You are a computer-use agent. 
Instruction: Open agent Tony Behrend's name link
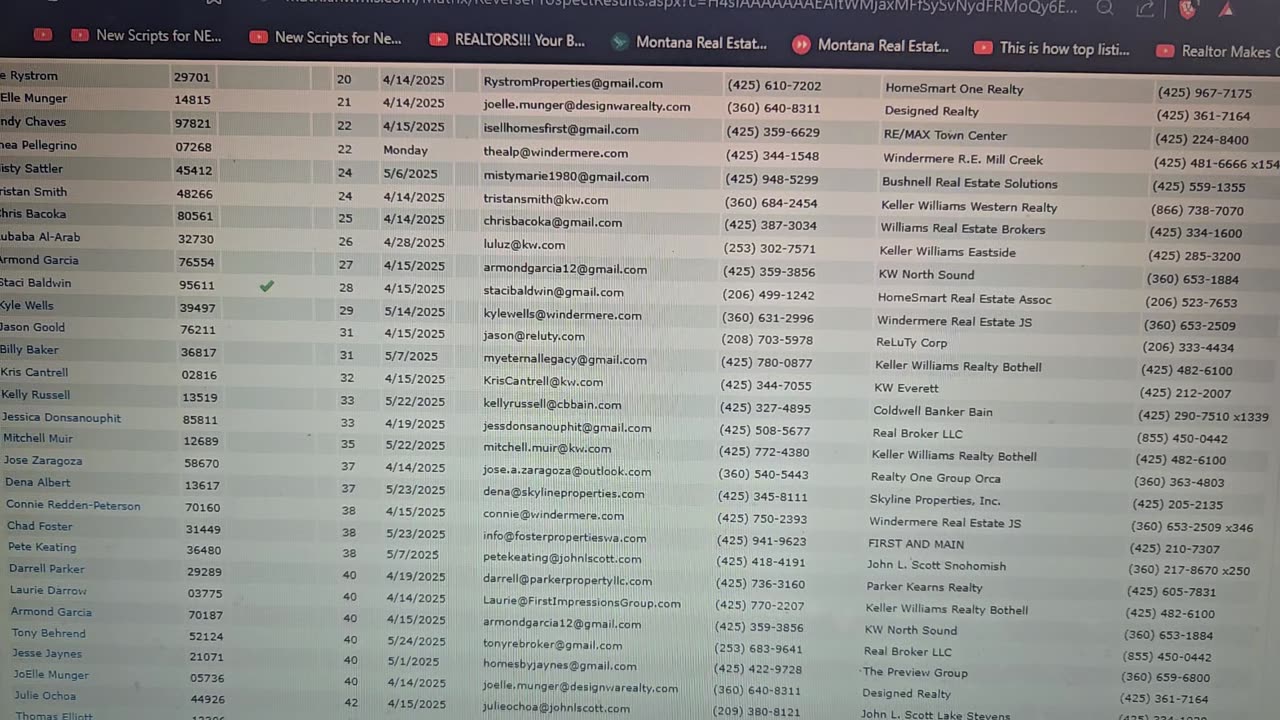(49, 633)
